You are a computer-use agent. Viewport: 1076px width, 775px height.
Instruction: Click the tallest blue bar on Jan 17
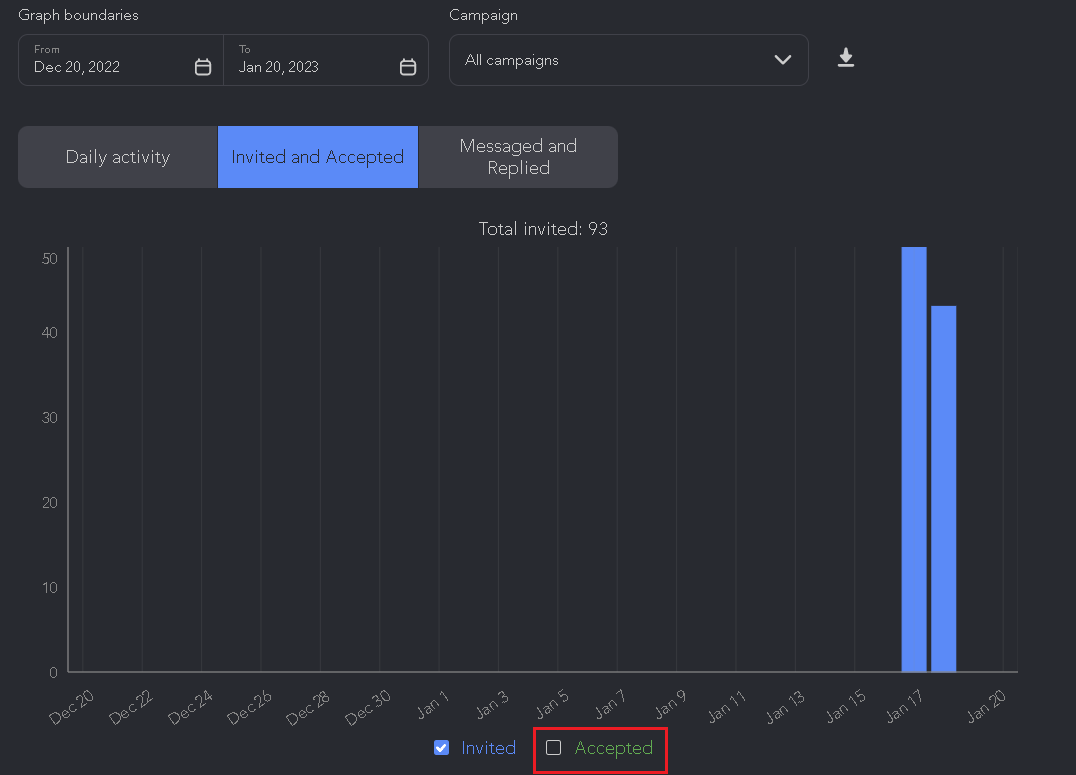(x=914, y=459)
